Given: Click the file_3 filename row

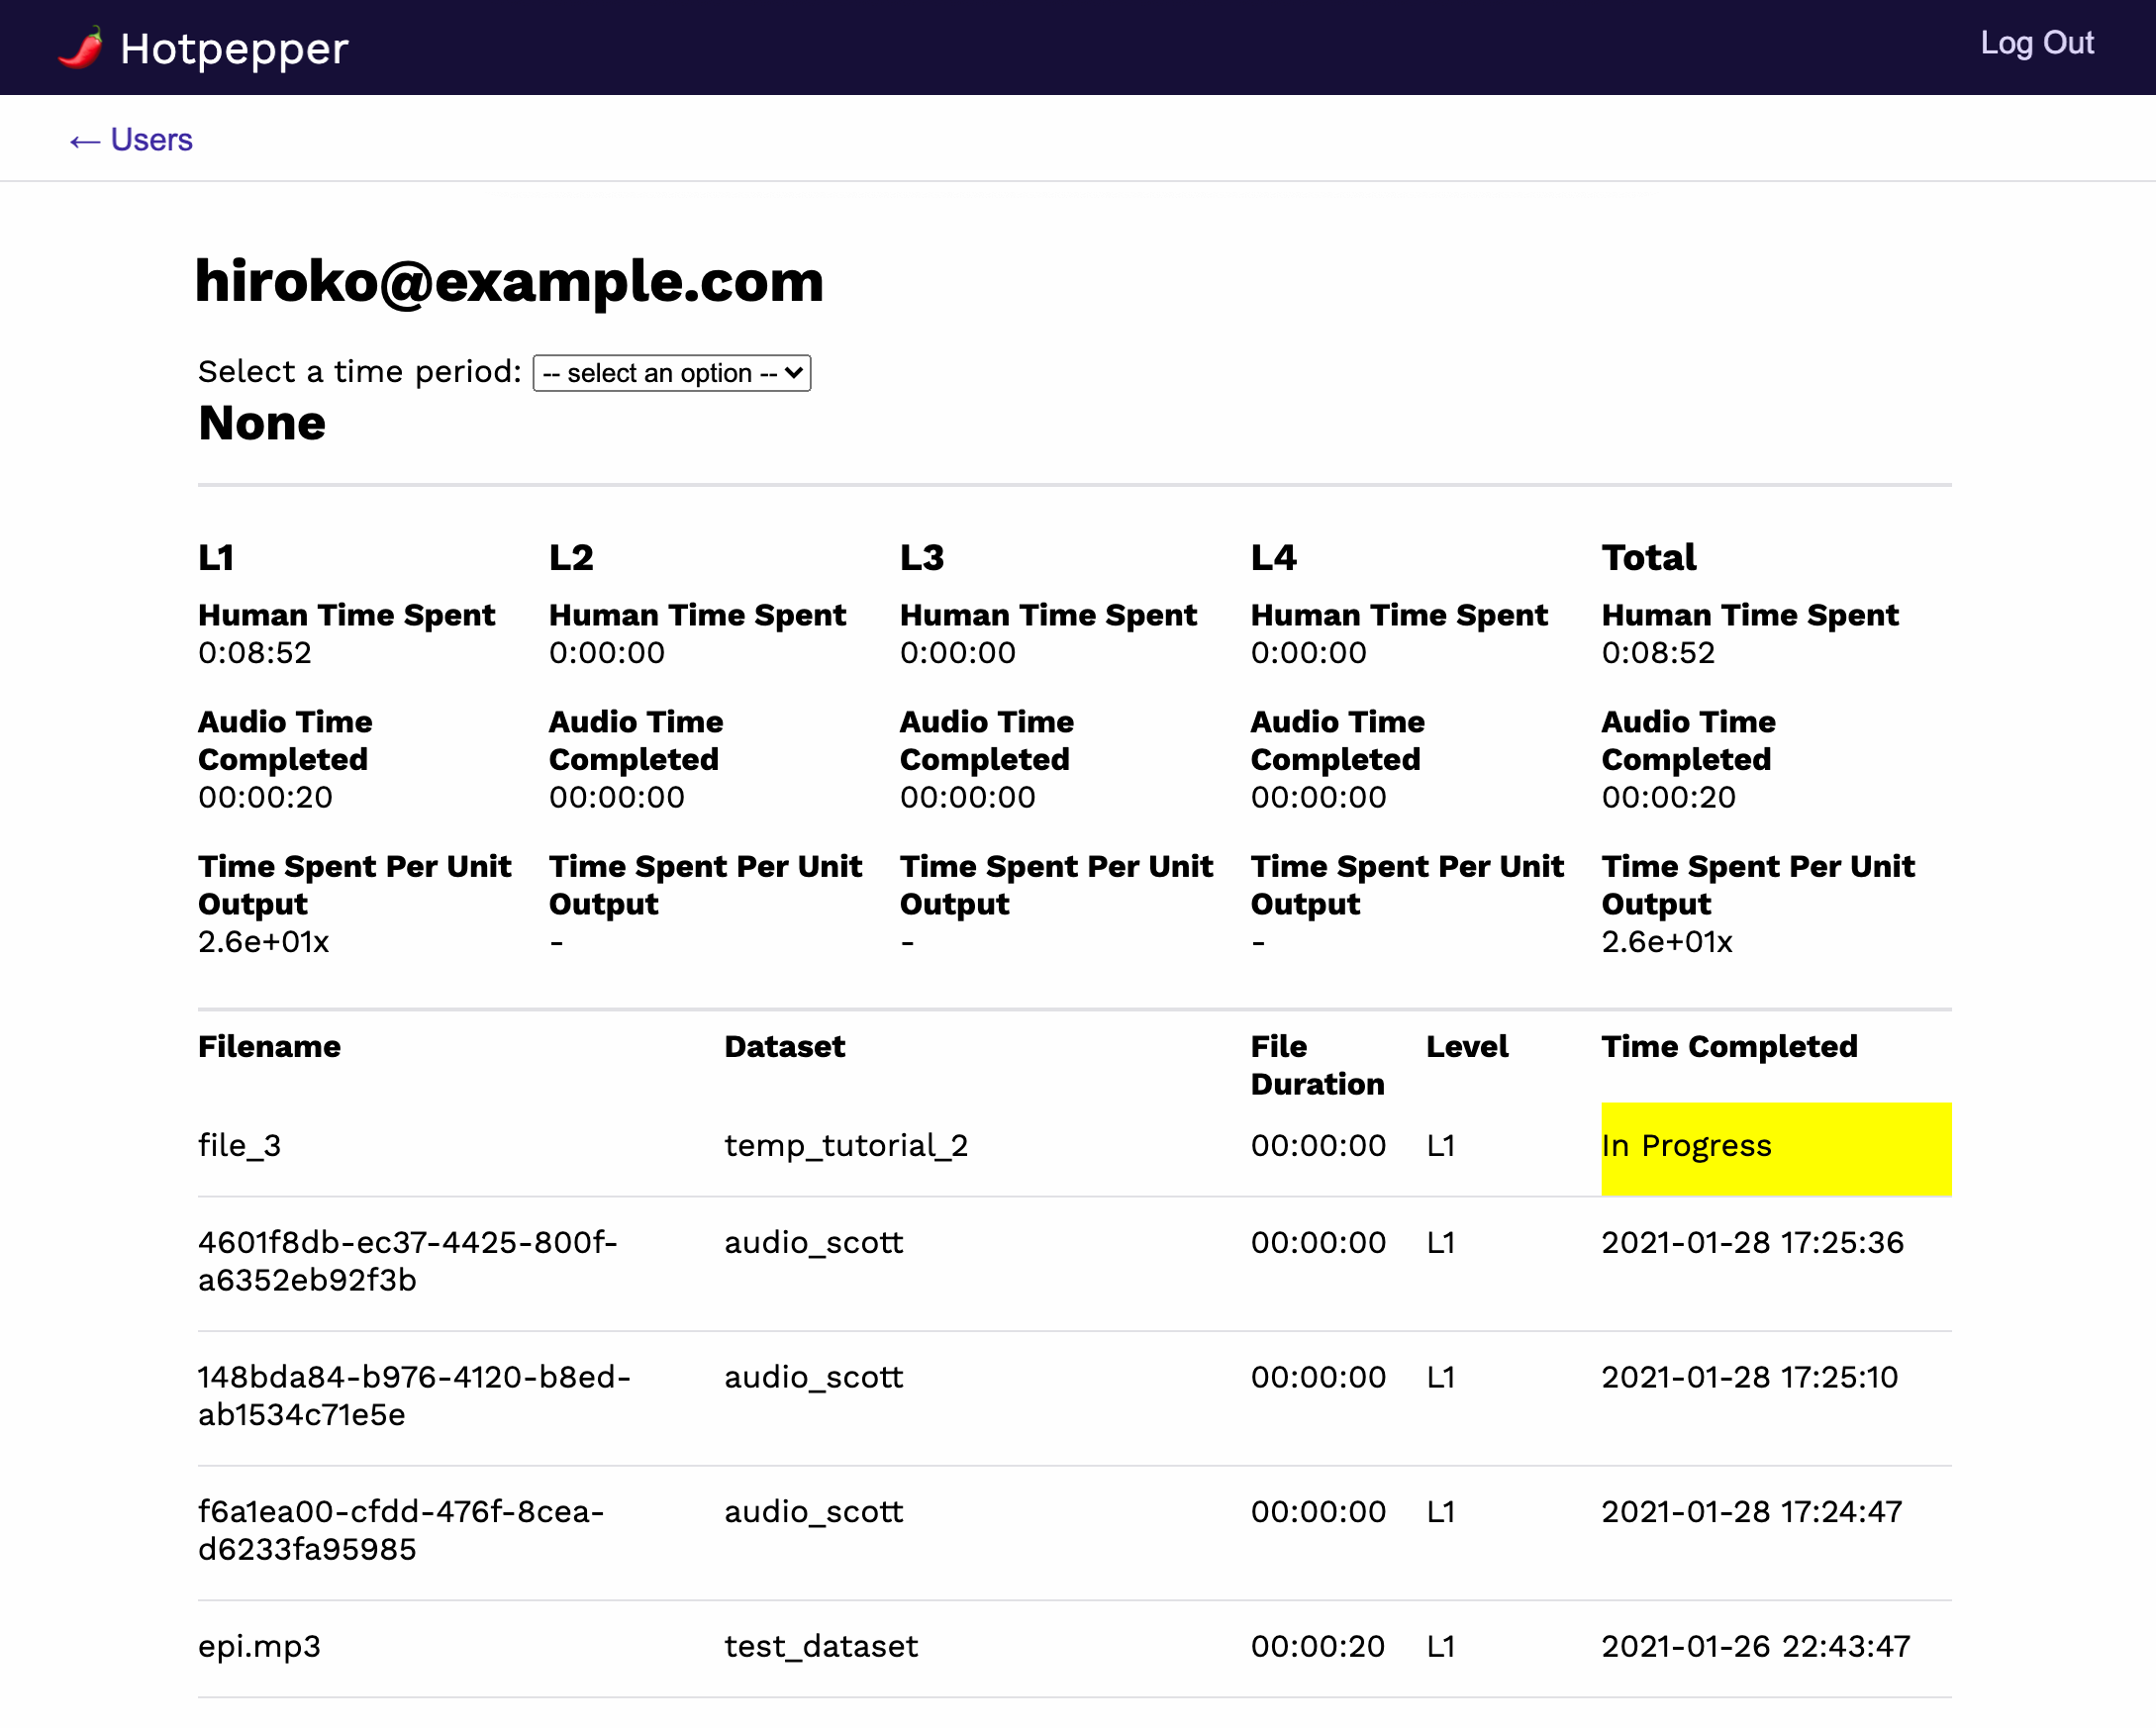Looking at the screenshot, I should pyautogui.click(x=239, y=1145).
